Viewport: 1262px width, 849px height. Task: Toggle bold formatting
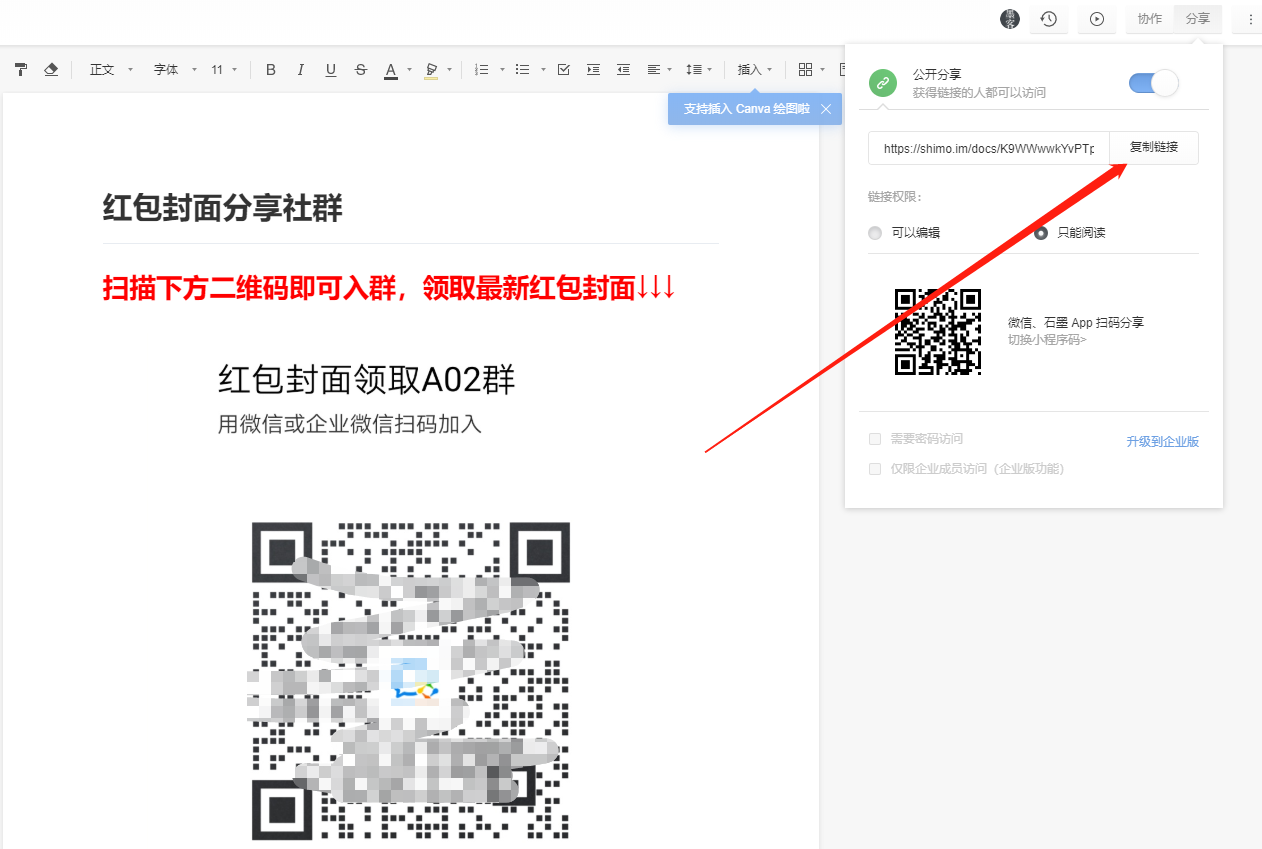pyautogui.click(x=270, y=70)
